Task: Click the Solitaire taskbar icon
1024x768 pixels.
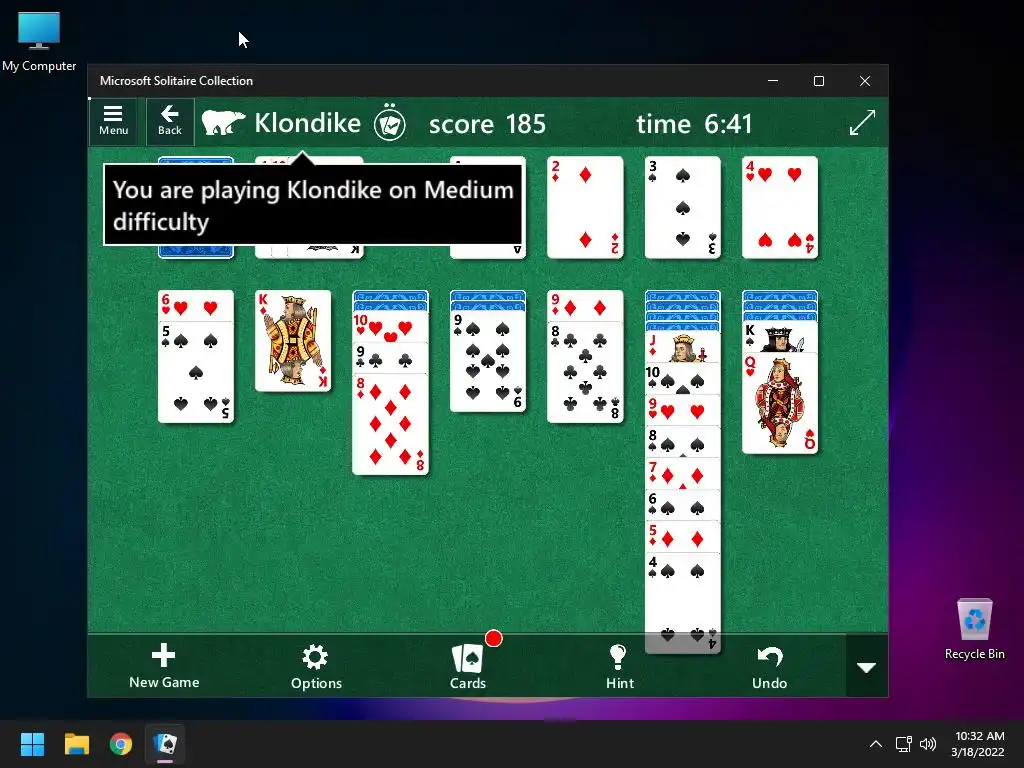Action: pyautogui.click(x=165, y=744)
